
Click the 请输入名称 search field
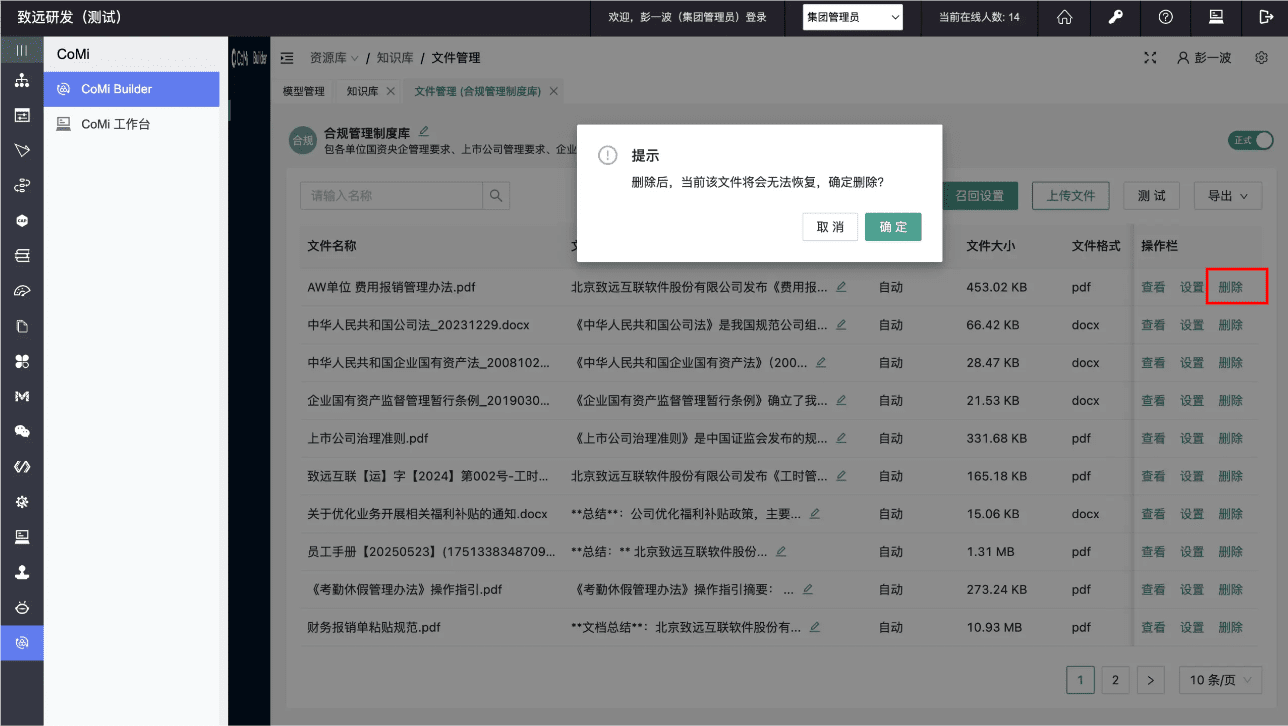[392, 196]
